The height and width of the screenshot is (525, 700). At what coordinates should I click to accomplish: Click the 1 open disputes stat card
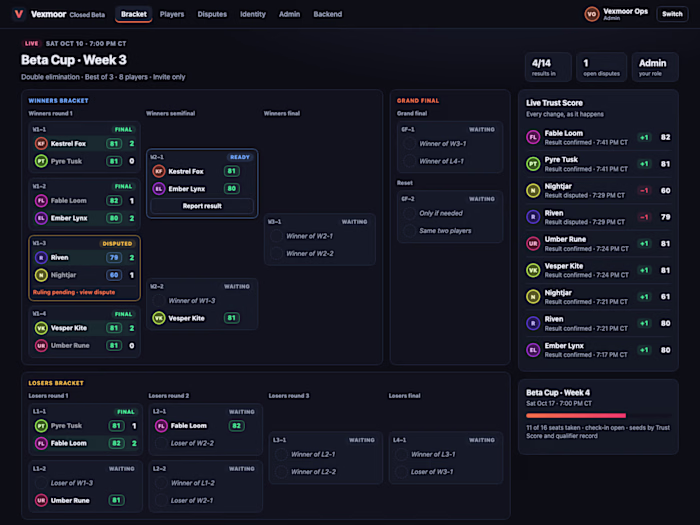[601, 67]
